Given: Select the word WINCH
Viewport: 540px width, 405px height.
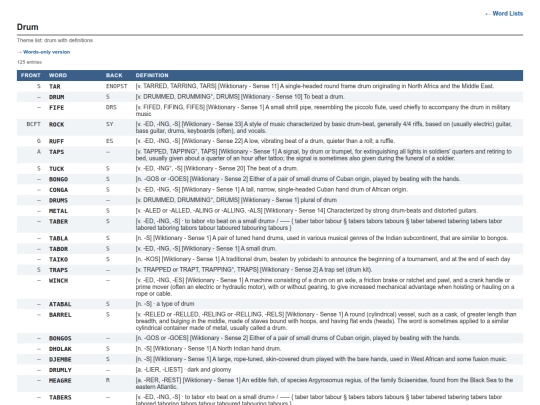Looking at the screenshot, I should tap(59, 281).
